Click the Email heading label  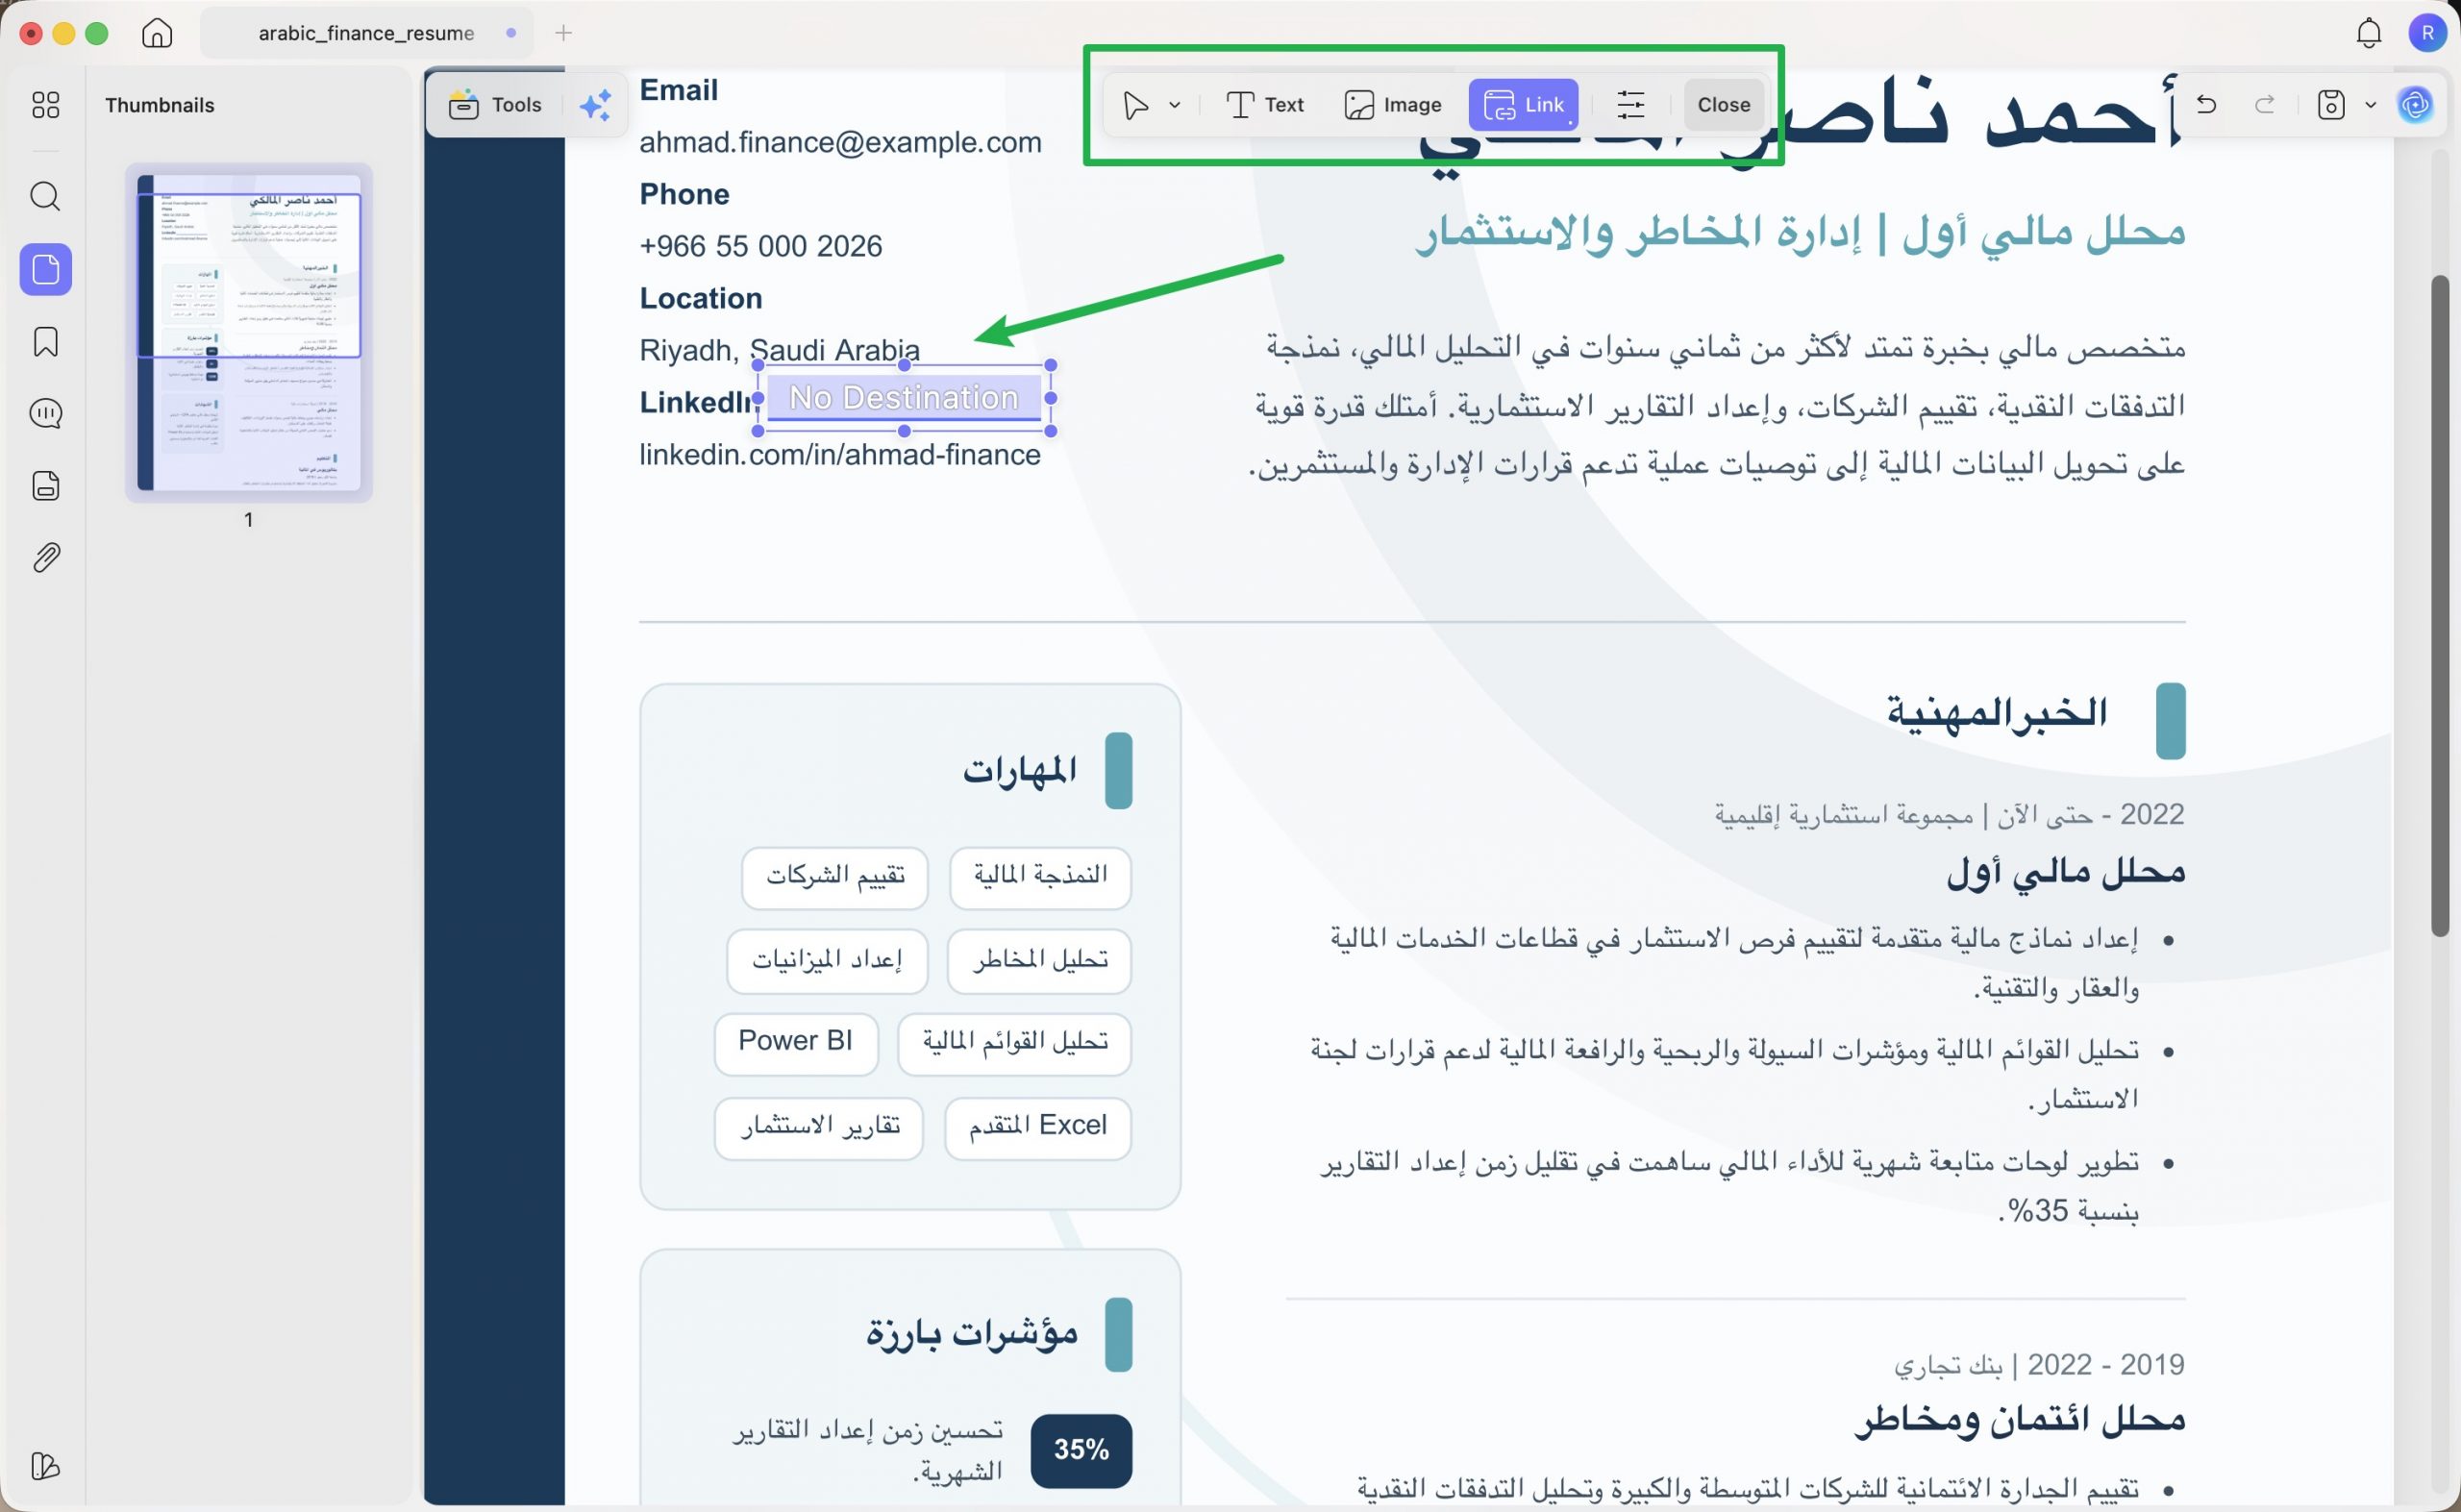pyautogui.click(x=678, y=90)
